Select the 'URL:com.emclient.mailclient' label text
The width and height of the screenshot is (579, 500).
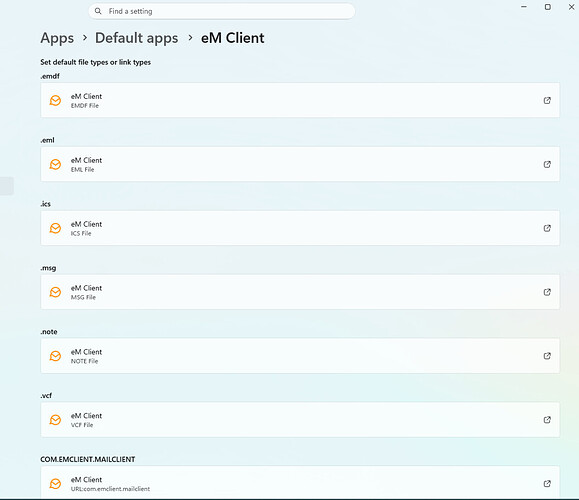click(x=110, y=489)
